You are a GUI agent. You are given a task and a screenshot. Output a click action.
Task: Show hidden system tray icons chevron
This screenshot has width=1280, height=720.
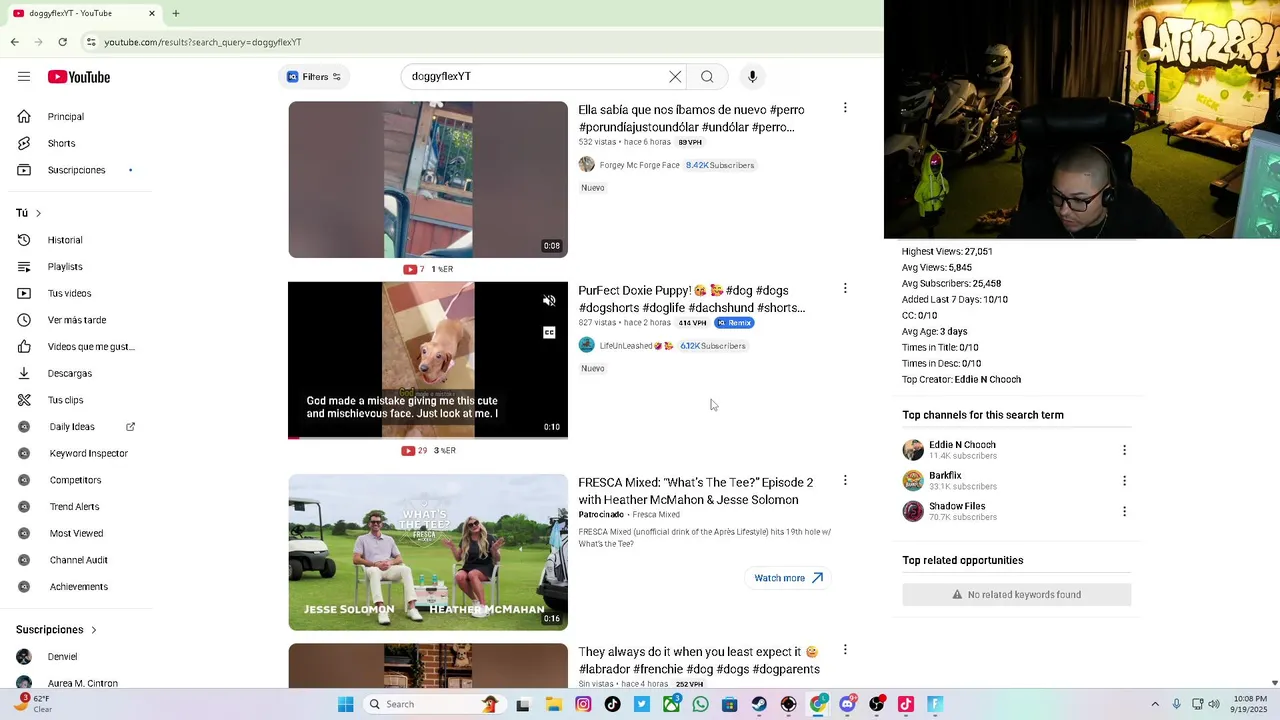[1155, 704]
